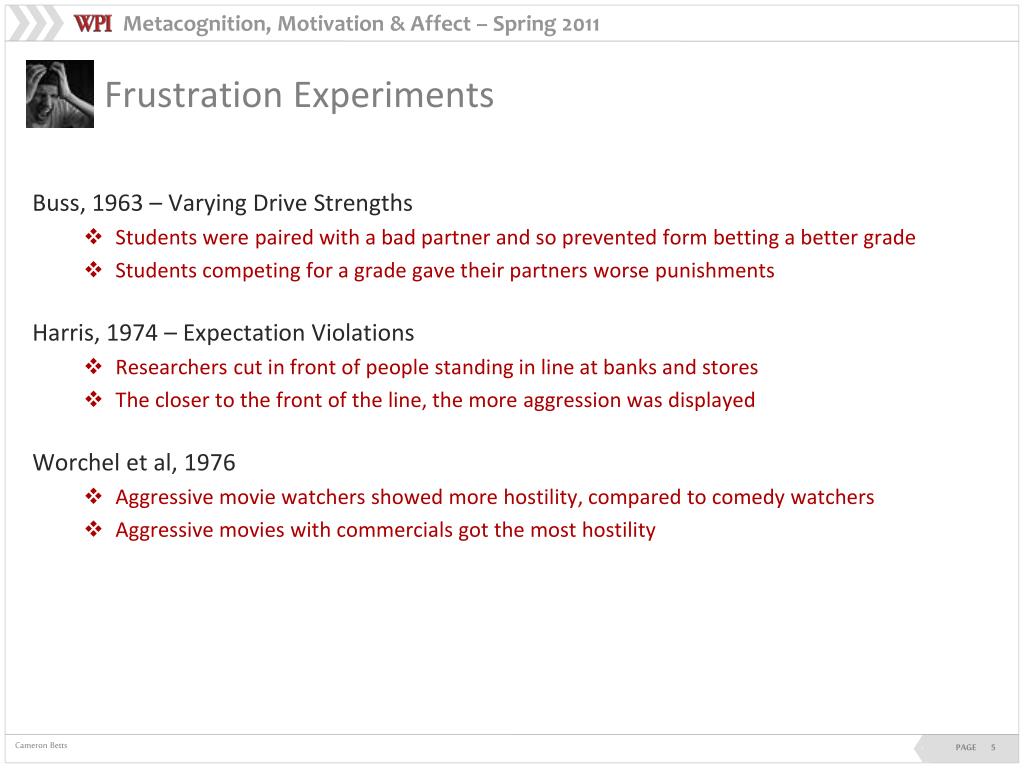The width and height of the screenshot is (1024, 768).
Task: Select the "Frustration Experiments" slide title
Action: click(299, 95)
